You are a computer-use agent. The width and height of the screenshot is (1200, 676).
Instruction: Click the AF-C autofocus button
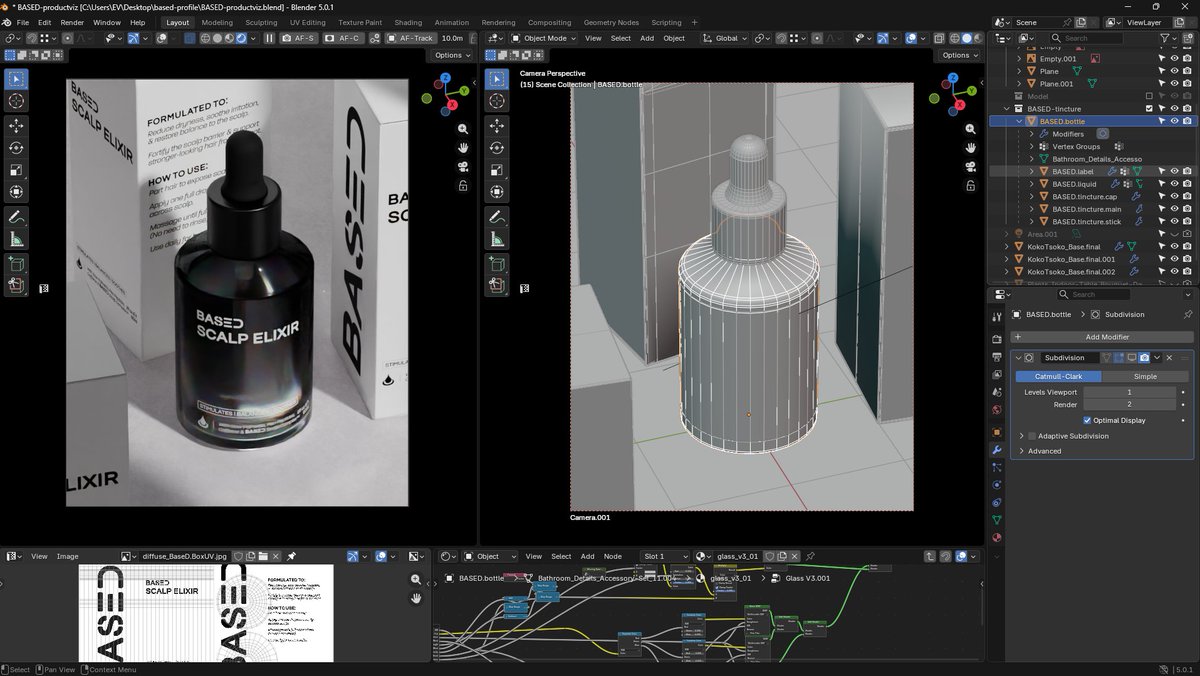pyautogui.click(x=343, y=38)
